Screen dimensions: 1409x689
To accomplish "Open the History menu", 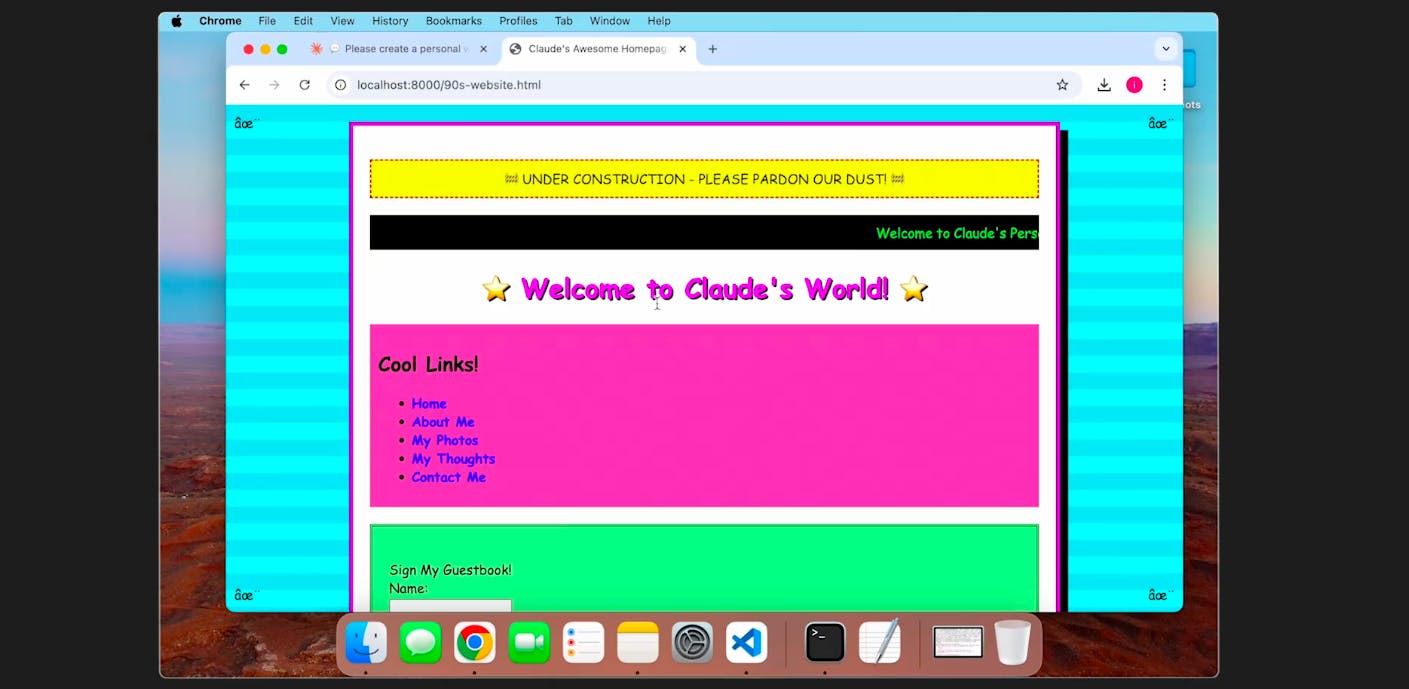I will 389,20.
